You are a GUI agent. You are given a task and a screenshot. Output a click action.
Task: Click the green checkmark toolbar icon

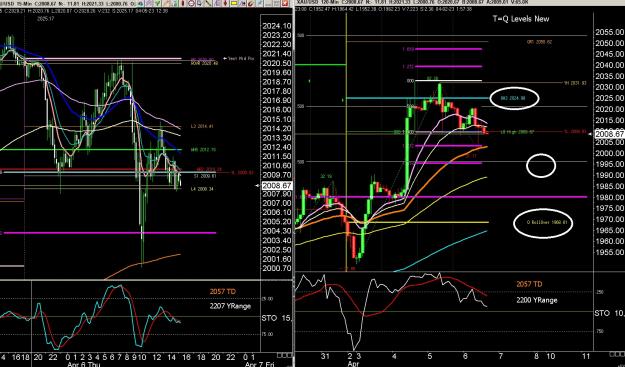pyautogui.click(x=157, y=3)
